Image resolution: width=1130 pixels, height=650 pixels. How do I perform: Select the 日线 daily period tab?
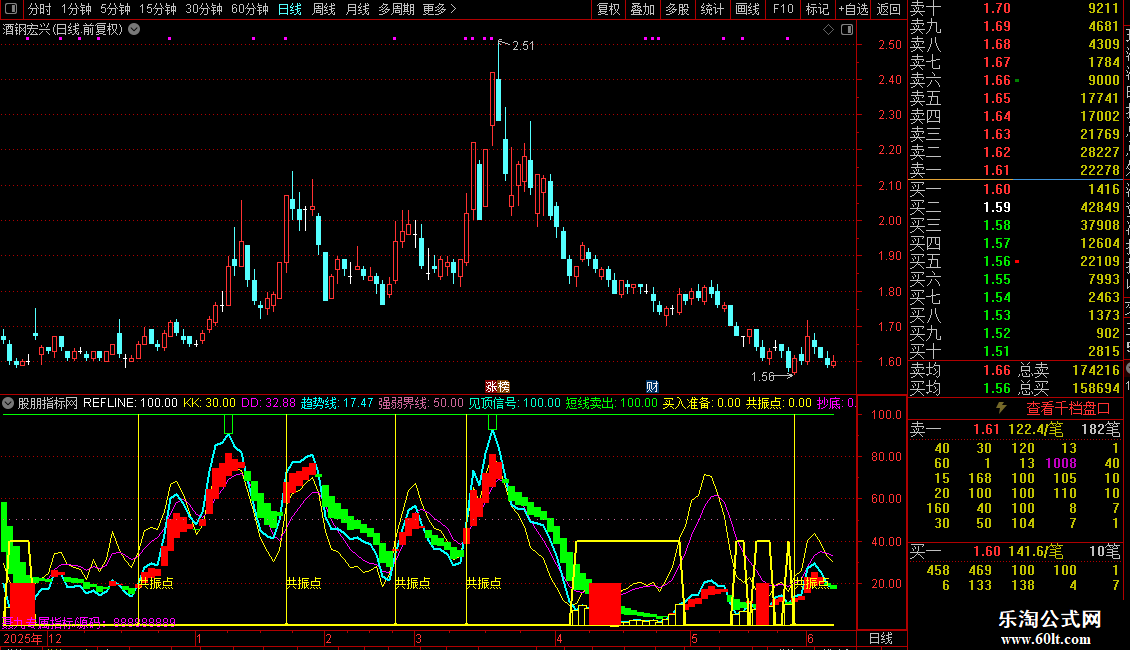290,9
